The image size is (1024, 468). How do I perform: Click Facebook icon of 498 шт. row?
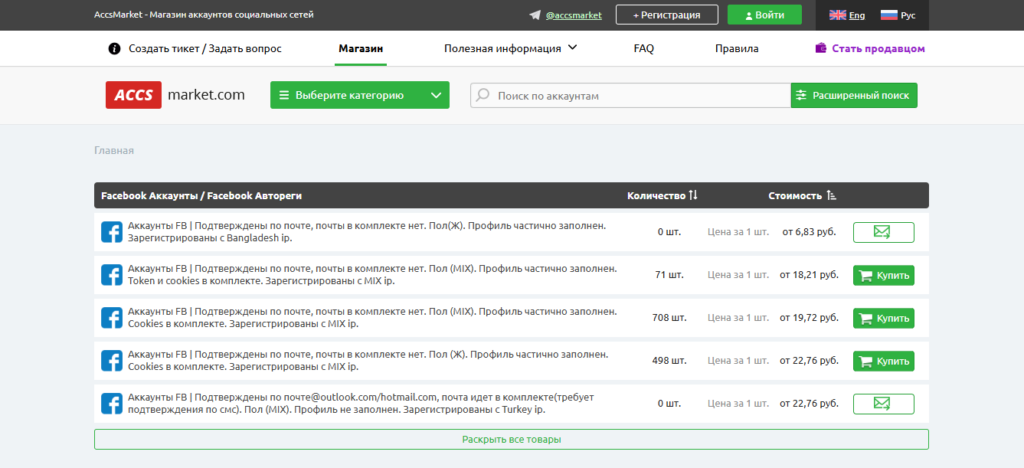click(x=112, y=360)
